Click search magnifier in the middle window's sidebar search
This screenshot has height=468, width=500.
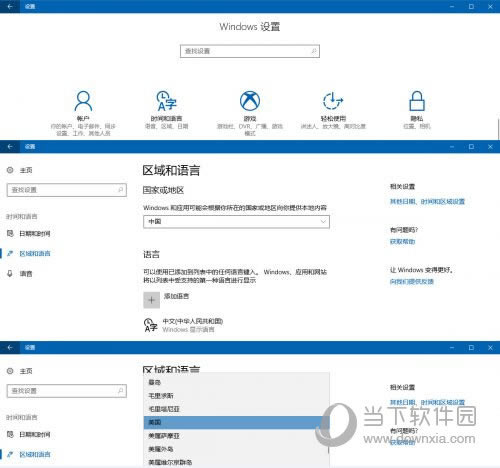(x=120, y=190)
